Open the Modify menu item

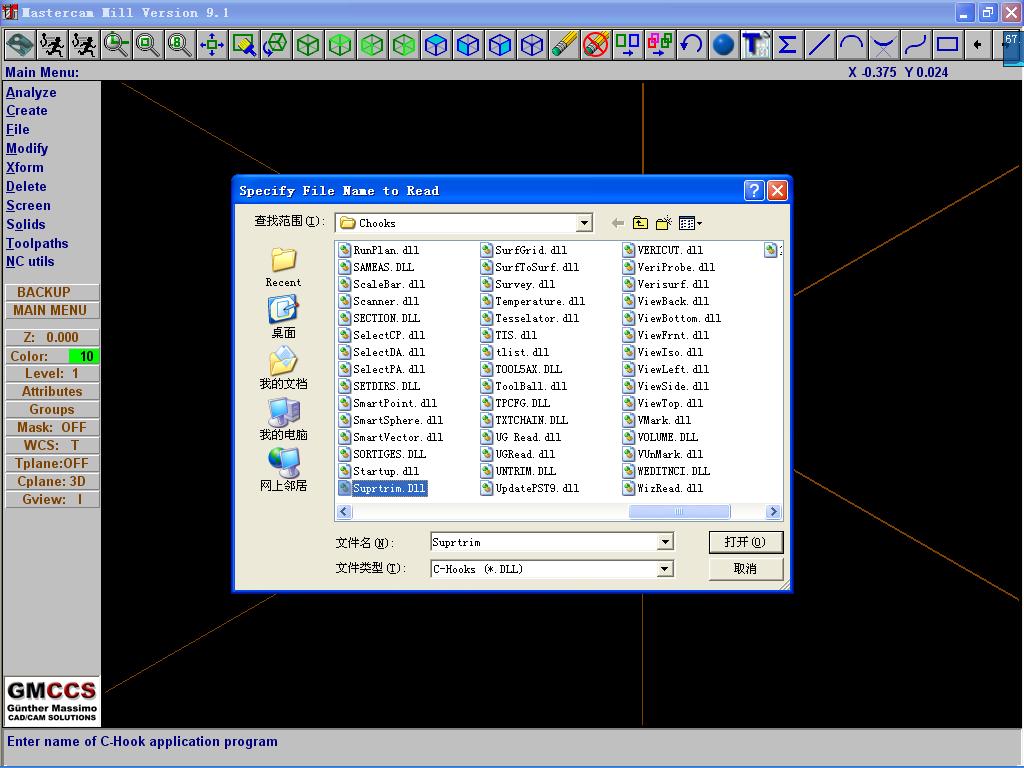pos(27,148)
